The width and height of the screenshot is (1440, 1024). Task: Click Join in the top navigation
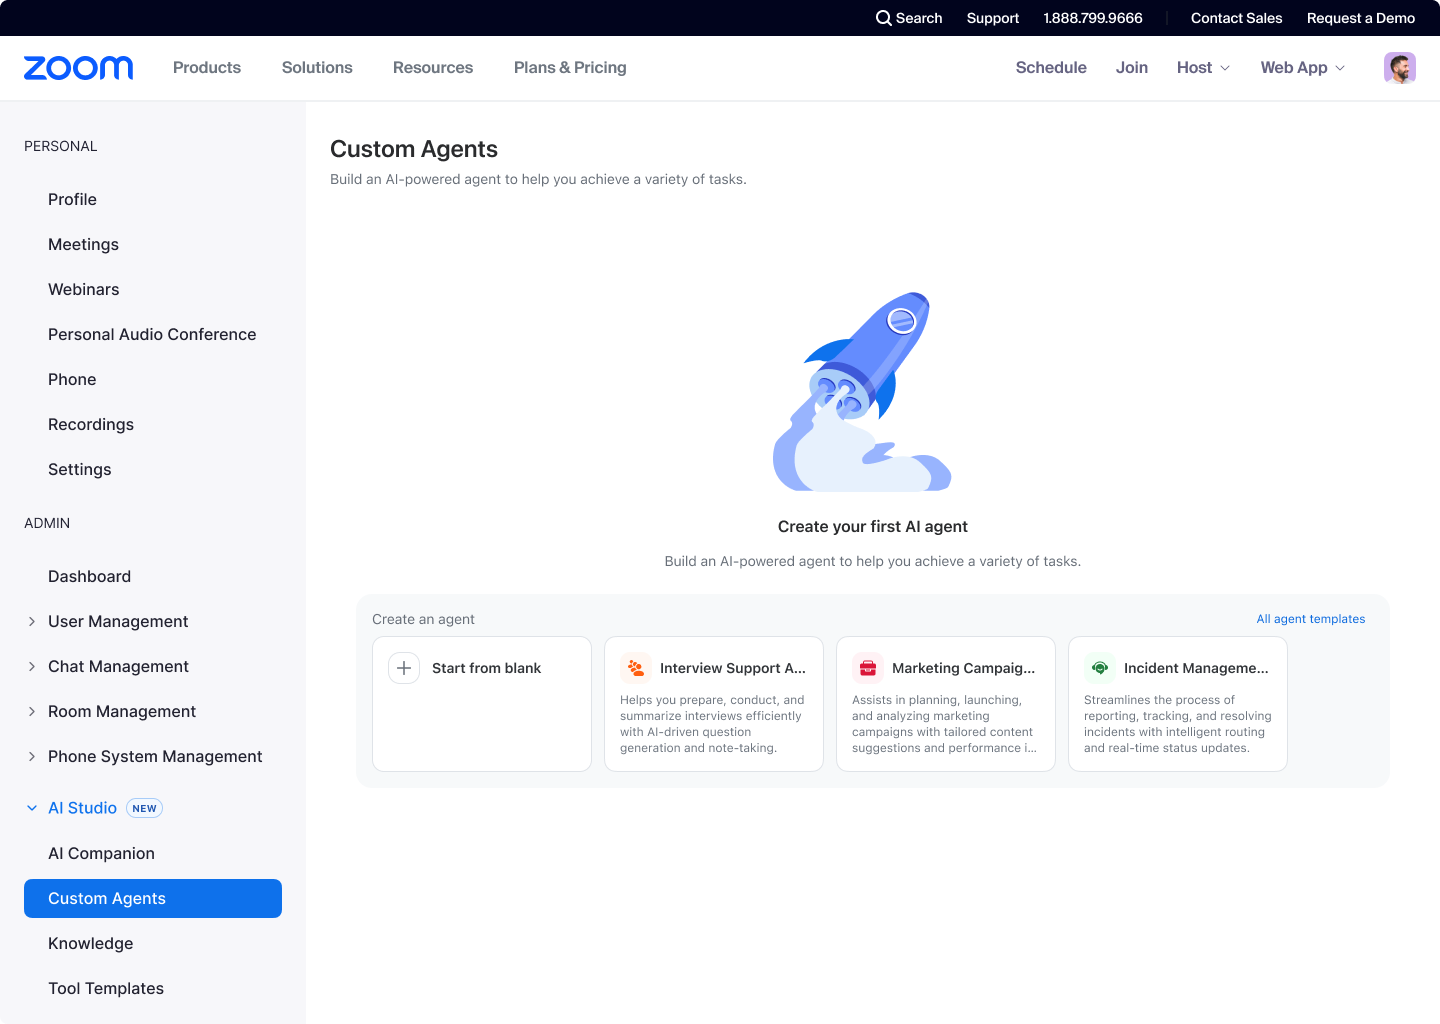1132,68
